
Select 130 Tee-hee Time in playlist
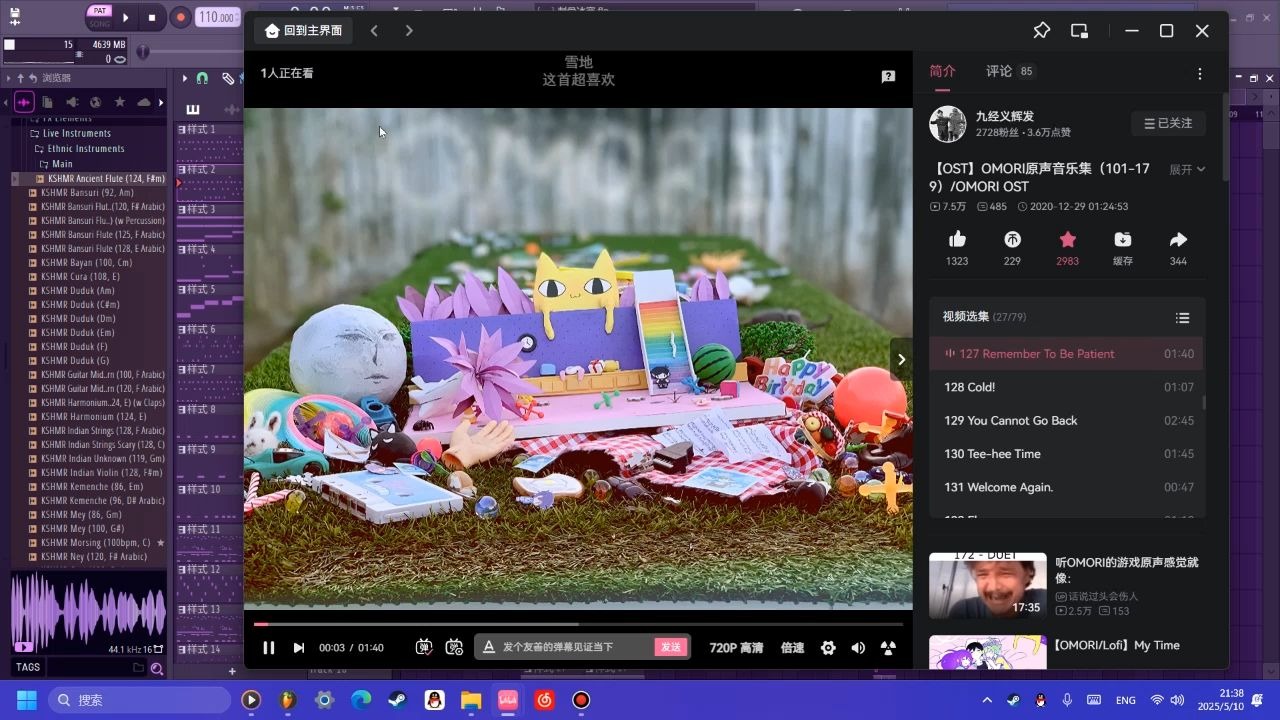tap(1067, 454)
